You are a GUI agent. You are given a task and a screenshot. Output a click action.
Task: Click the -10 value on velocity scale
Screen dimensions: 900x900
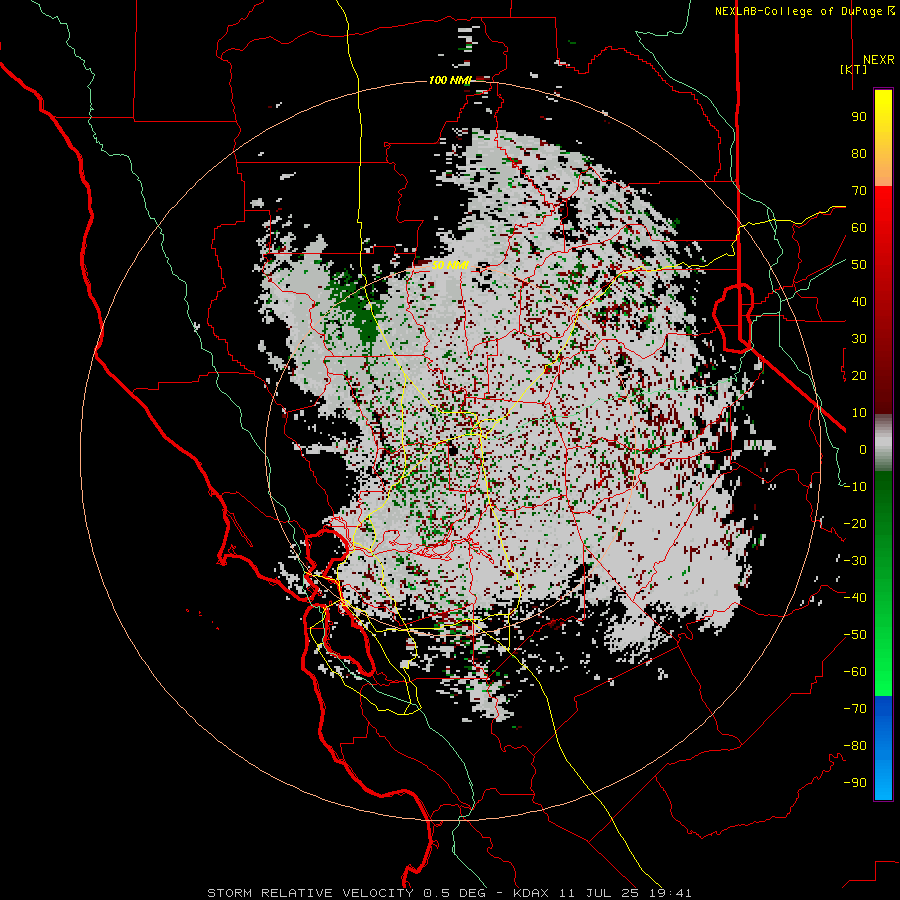[x=855, y=487]
